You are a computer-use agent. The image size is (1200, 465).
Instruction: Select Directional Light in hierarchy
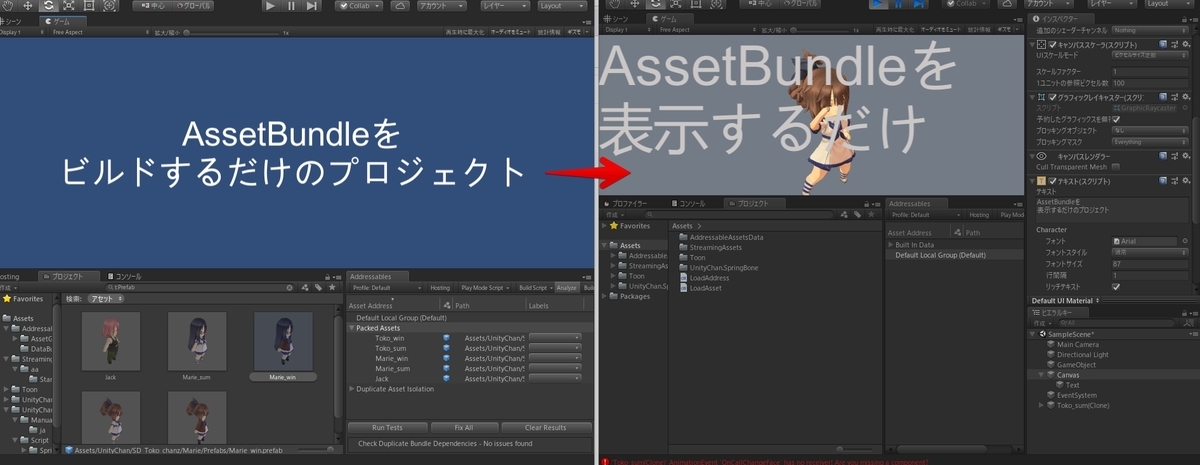[1082, 354]
